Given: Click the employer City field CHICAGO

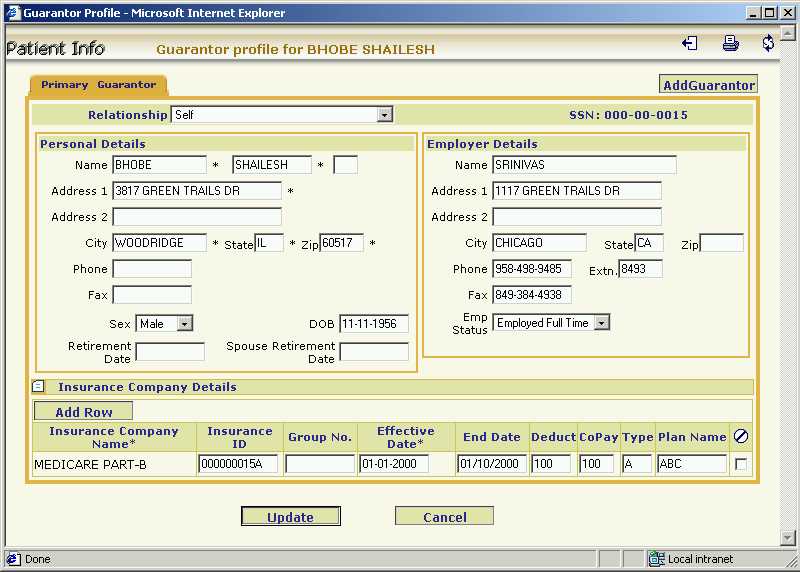Looking at the screenshot, I should coord(540,243).
